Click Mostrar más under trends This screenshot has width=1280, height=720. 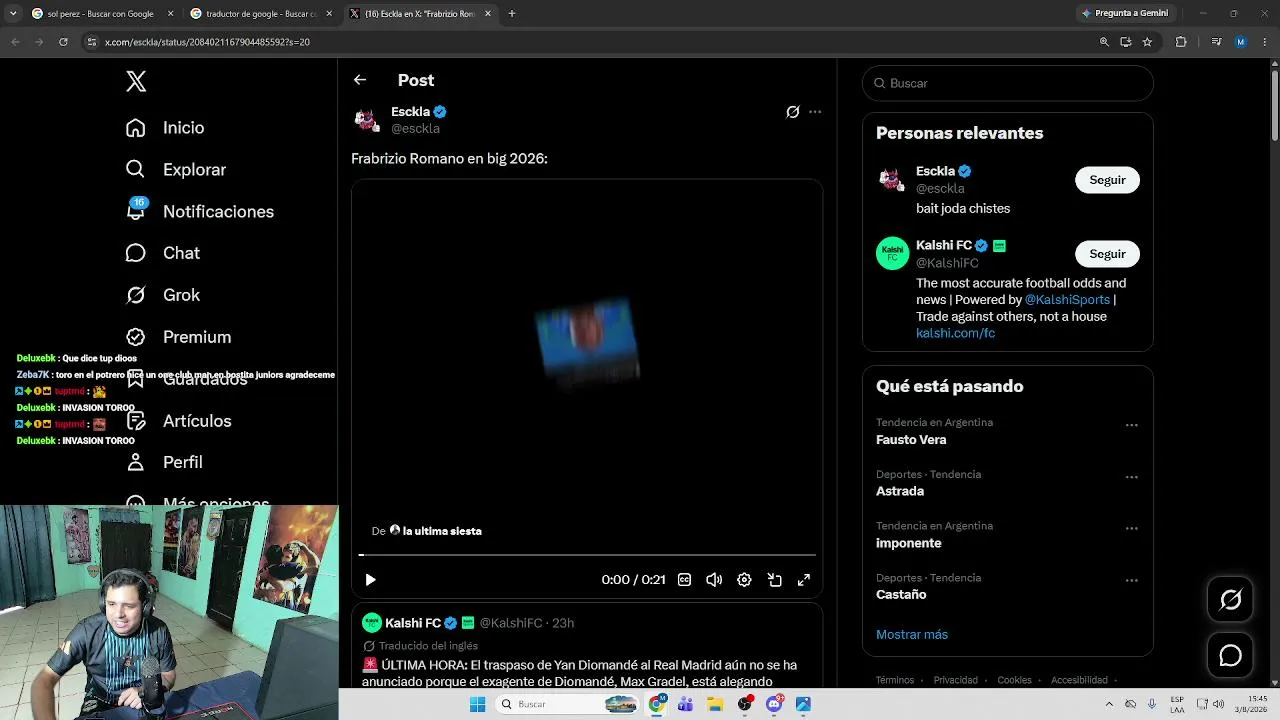912,635
